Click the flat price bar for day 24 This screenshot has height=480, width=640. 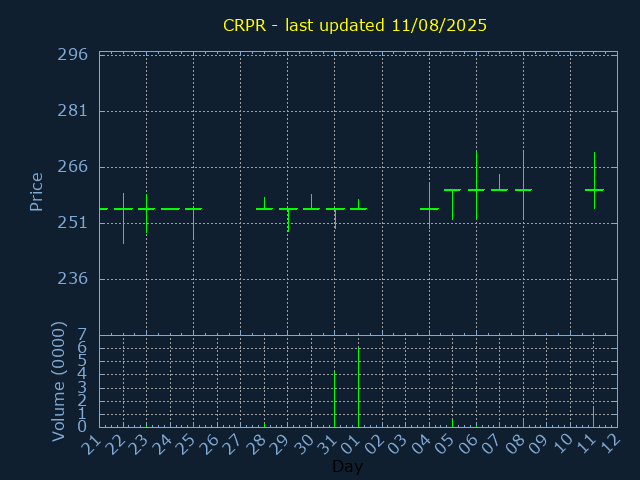170,209
